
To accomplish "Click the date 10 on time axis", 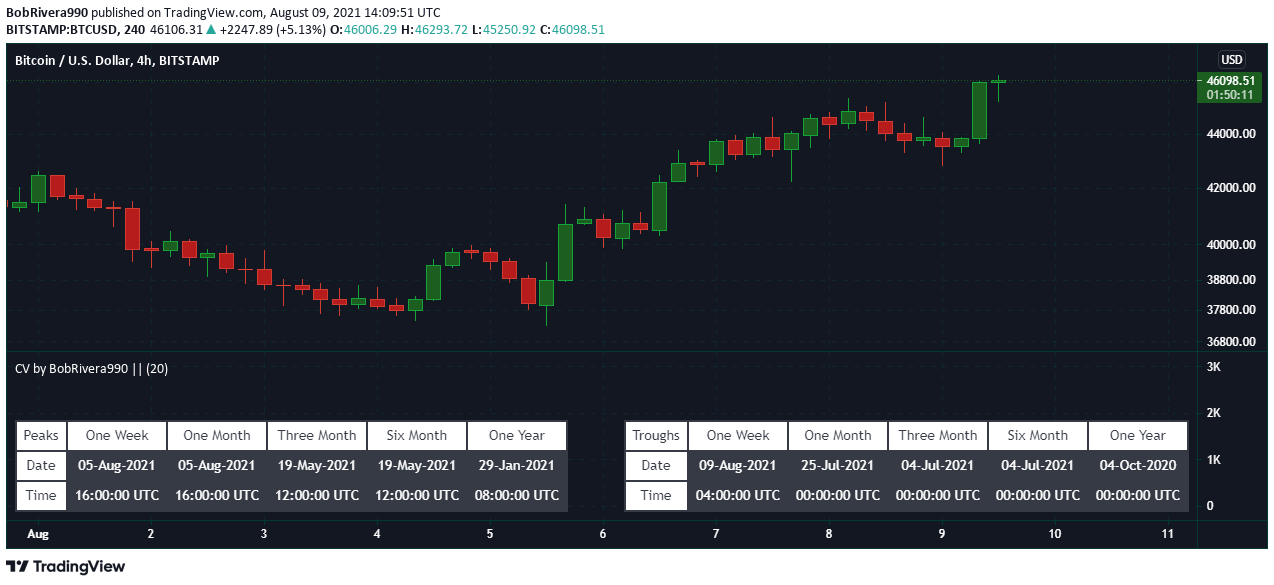I will (1055, 535).
